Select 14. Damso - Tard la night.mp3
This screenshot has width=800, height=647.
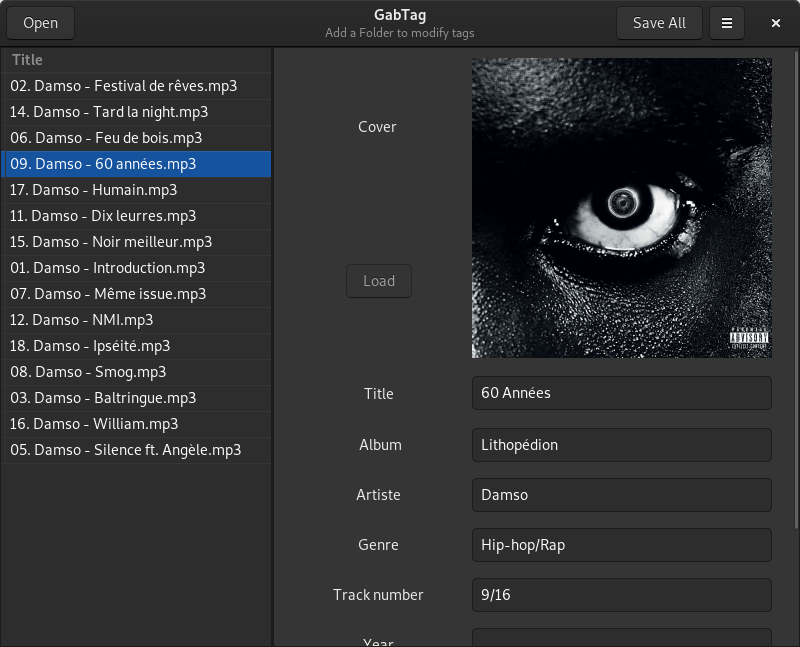(x=136, y=112)
